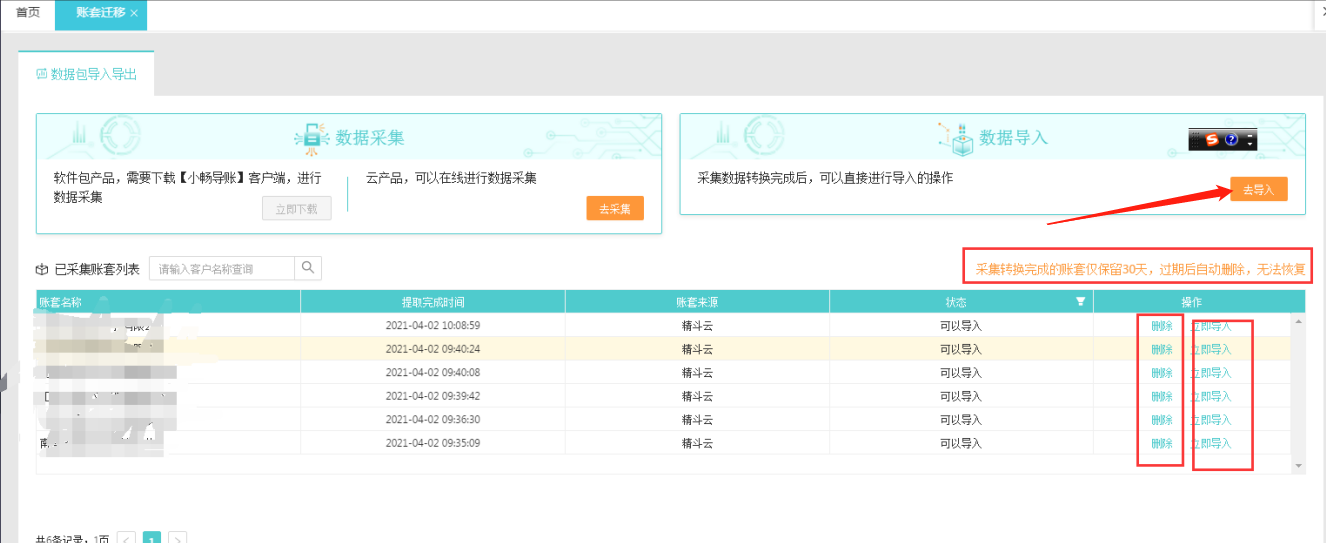Close the 账套迁移 tab with its X

(134, 13)
